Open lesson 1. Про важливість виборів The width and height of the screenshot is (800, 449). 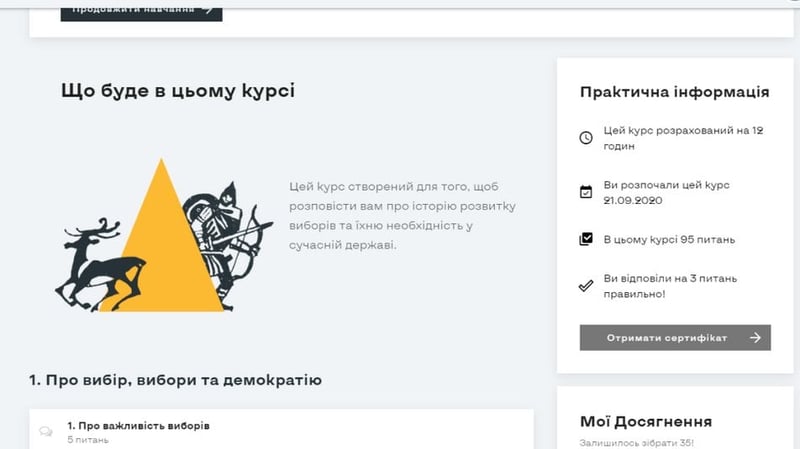[x=139, y=426]
